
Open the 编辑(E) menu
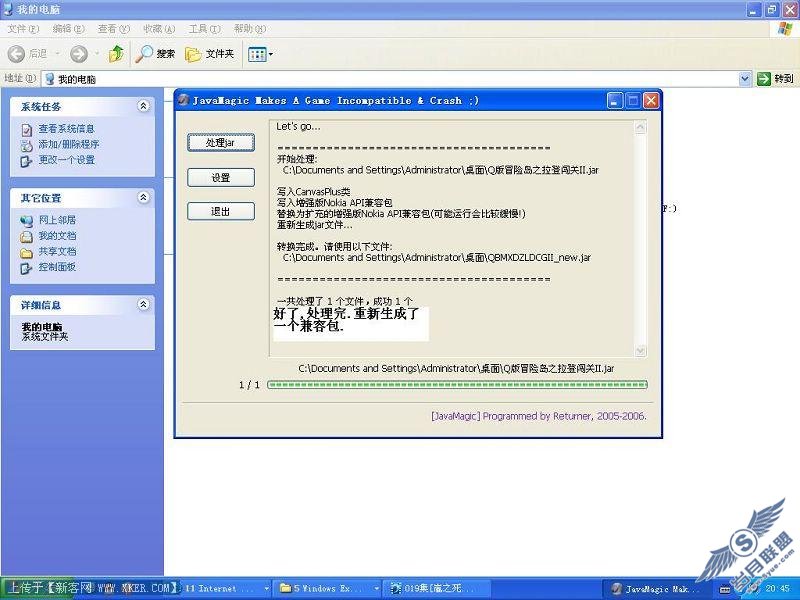[68, 29]
